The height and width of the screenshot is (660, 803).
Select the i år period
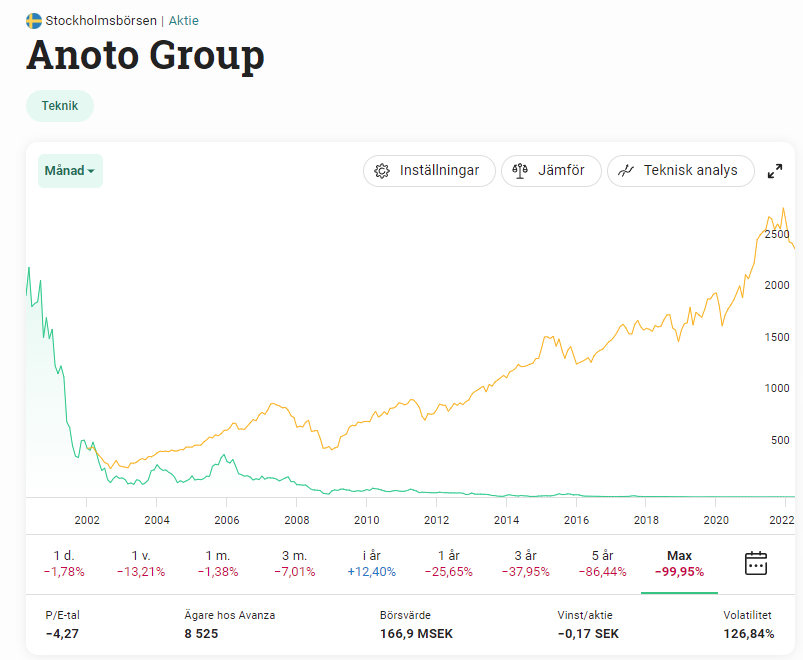click(x=370, y=563)
